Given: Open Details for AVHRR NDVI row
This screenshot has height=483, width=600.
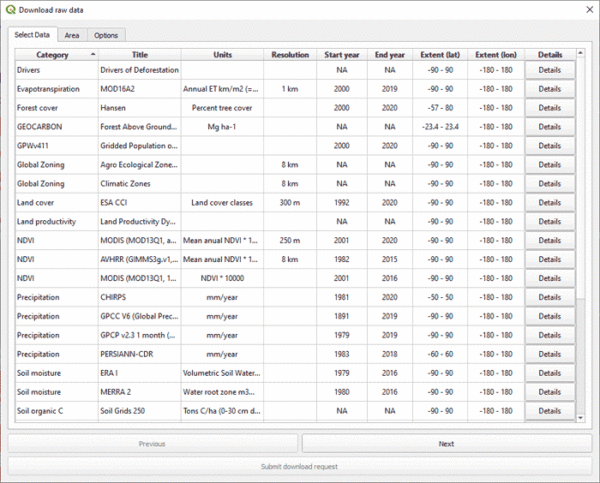Looking at the screenshot, I should point(550,259).
